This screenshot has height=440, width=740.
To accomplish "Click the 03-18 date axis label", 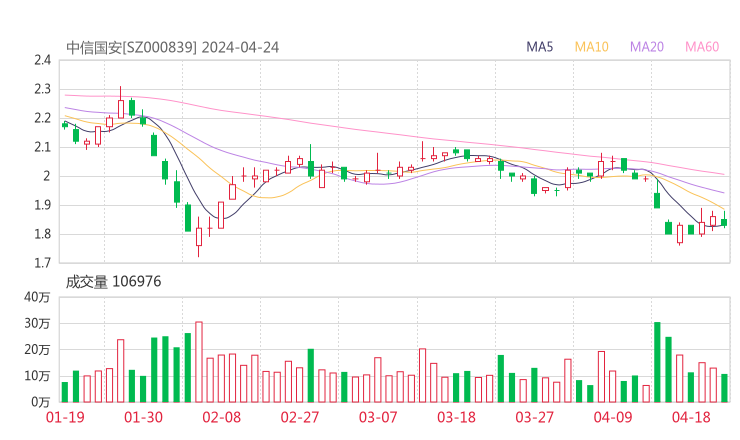I will coord(456,417).
